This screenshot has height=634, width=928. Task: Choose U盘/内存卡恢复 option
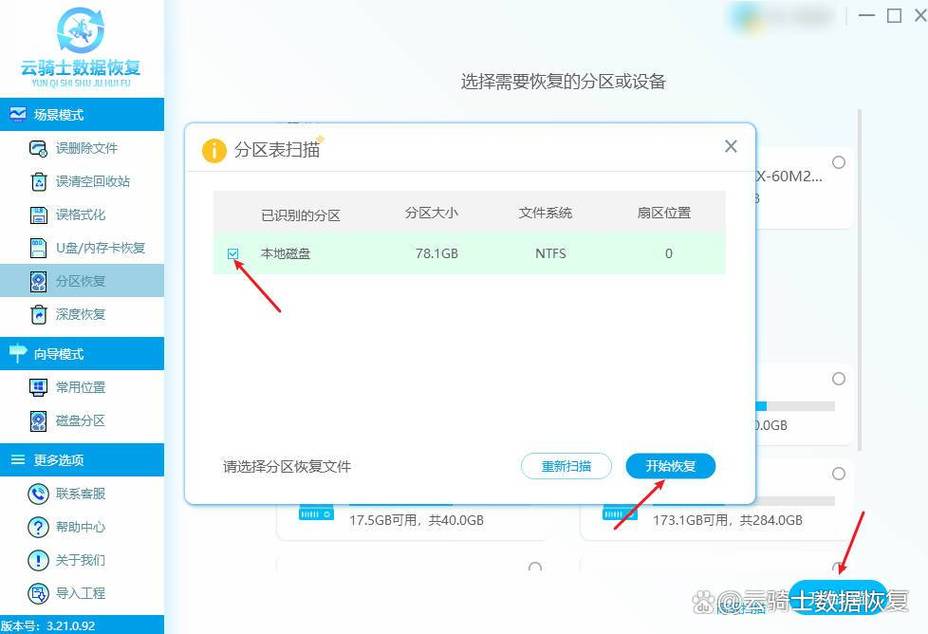pos(82,248)
